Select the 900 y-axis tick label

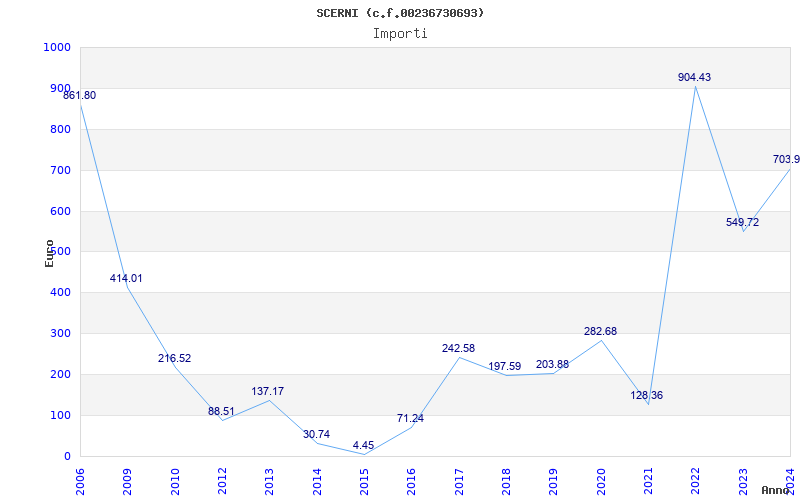(x=60, y=88)
